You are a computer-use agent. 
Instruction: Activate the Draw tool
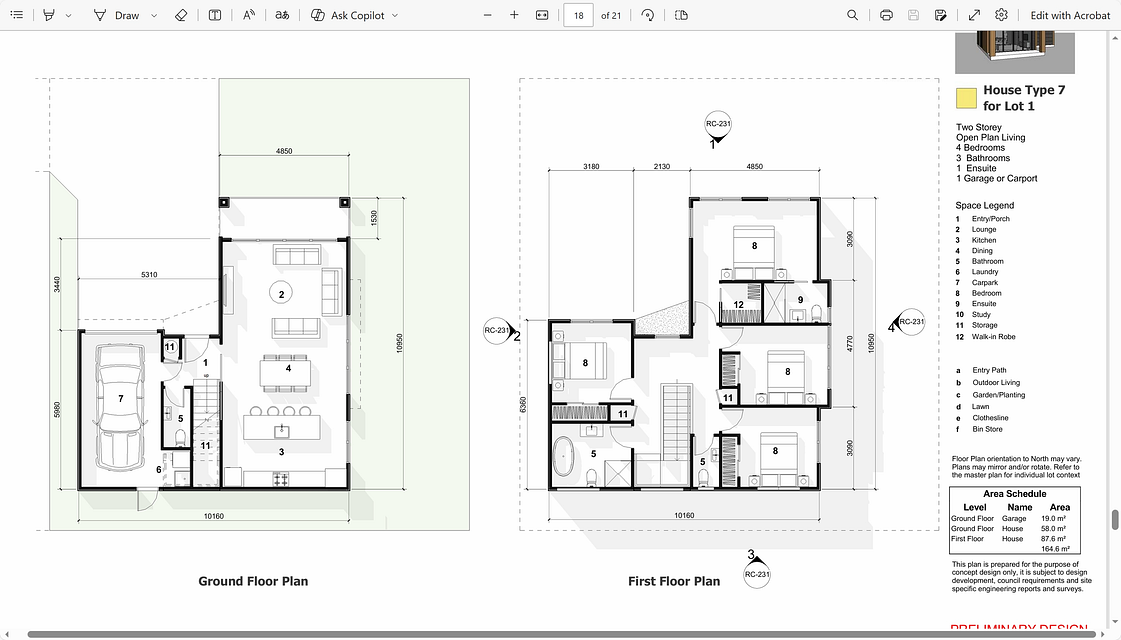(117, 15)
